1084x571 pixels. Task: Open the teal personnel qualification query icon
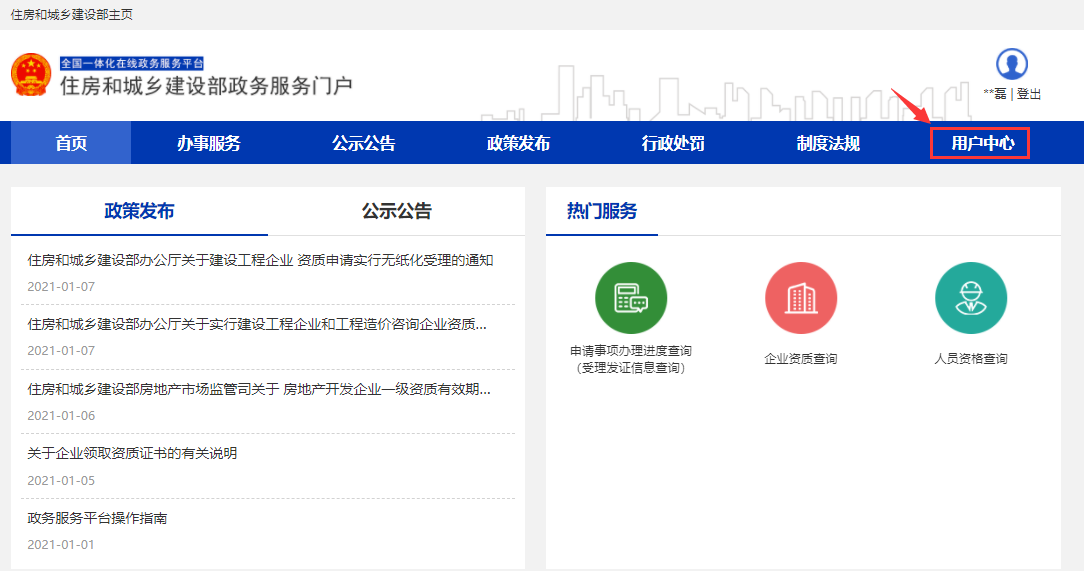click(970, 298)
